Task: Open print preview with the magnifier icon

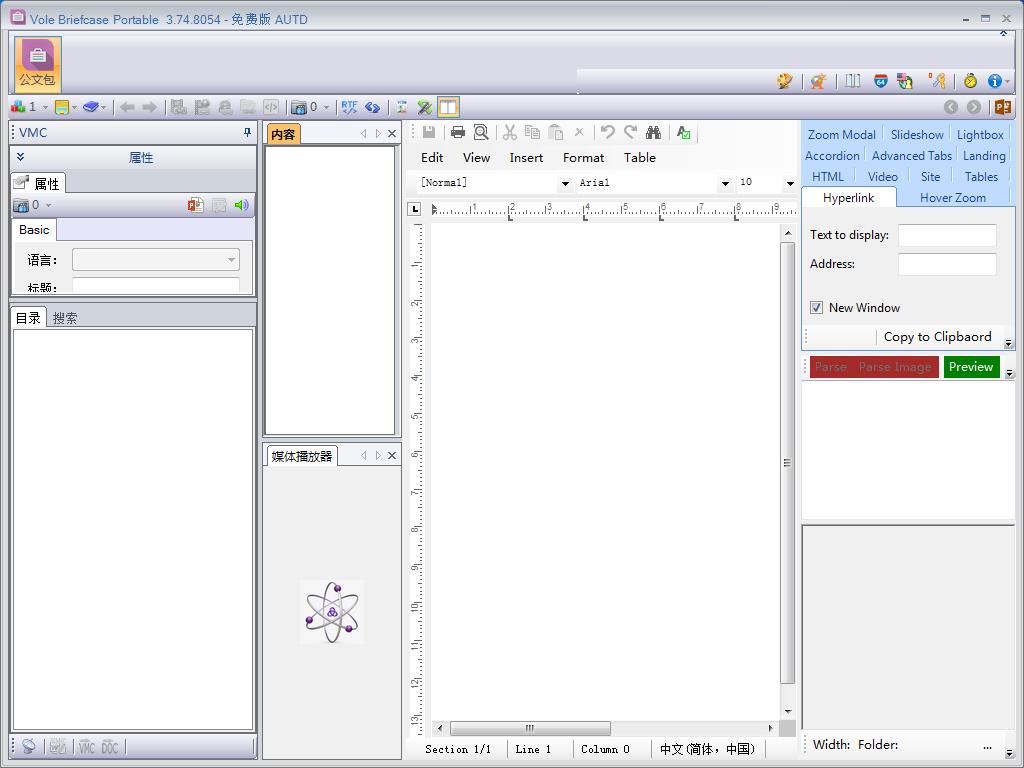Action: pos(481,132)
